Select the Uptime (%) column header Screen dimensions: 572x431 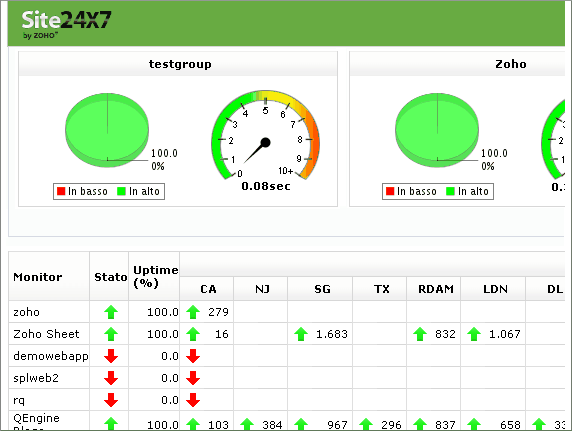154,277
